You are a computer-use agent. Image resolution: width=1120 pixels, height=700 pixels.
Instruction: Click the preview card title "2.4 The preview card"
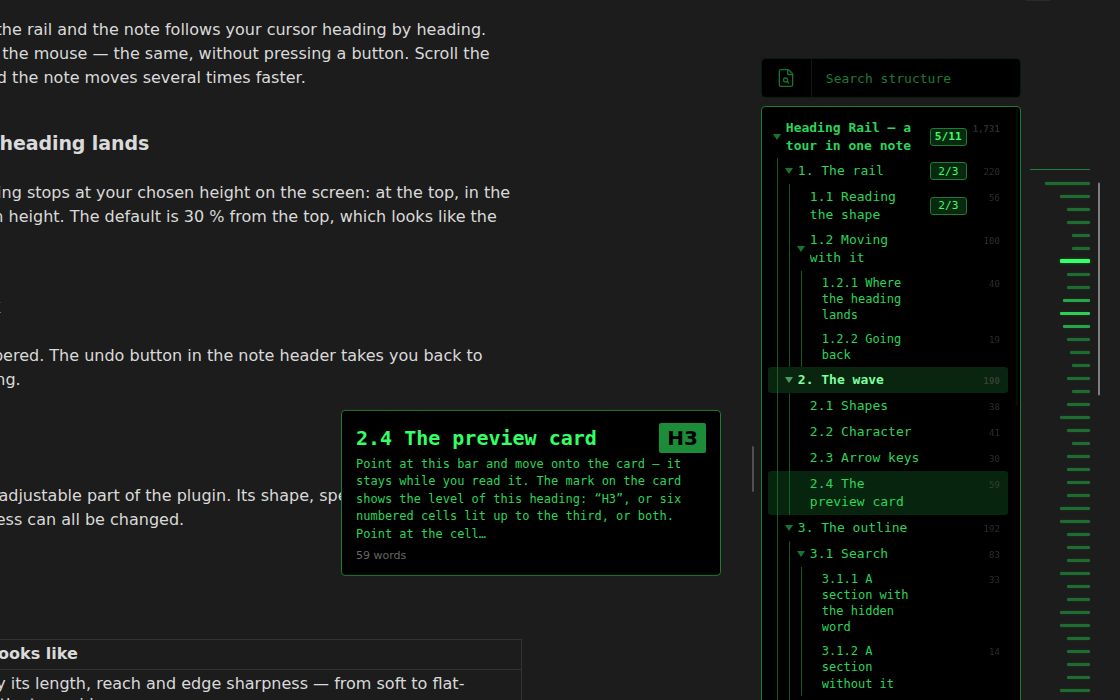[x=476, y=438]
